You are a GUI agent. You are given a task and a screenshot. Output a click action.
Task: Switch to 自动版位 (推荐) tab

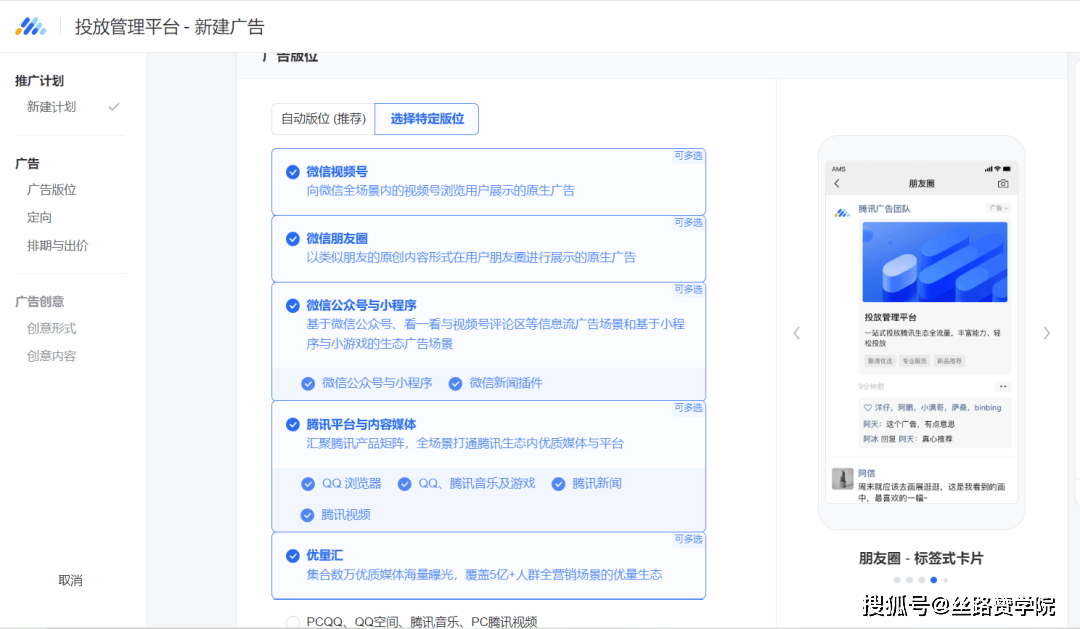(x=323, y=118)
